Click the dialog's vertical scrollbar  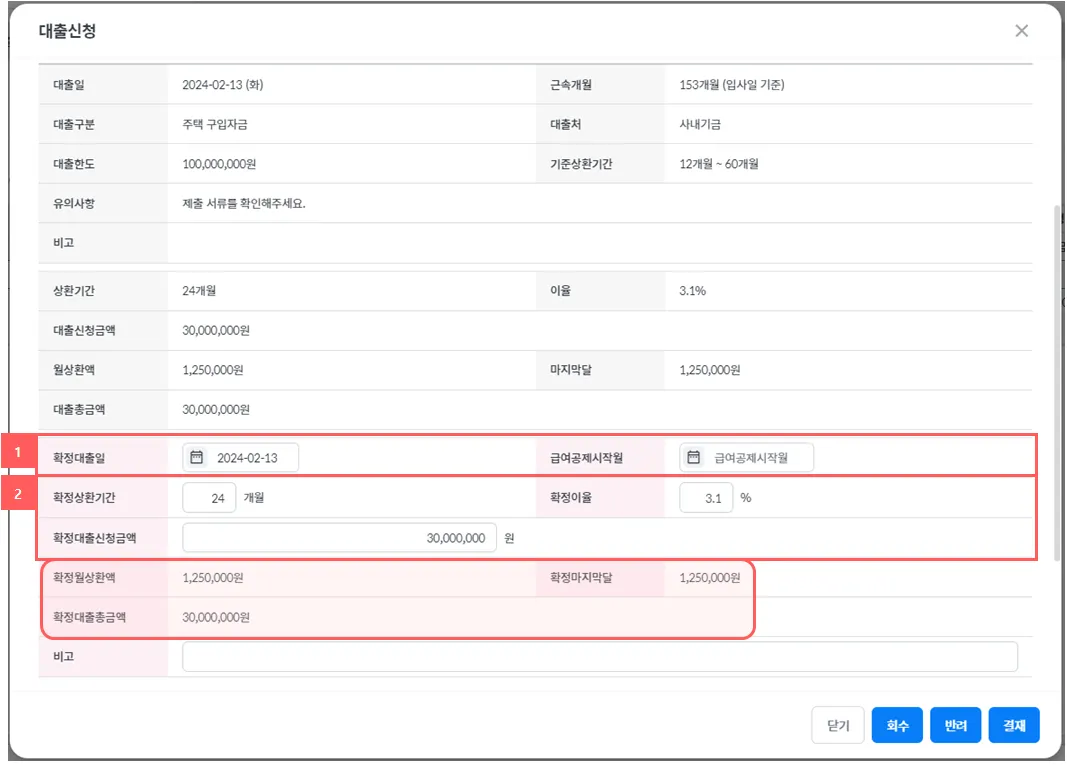1057,381
